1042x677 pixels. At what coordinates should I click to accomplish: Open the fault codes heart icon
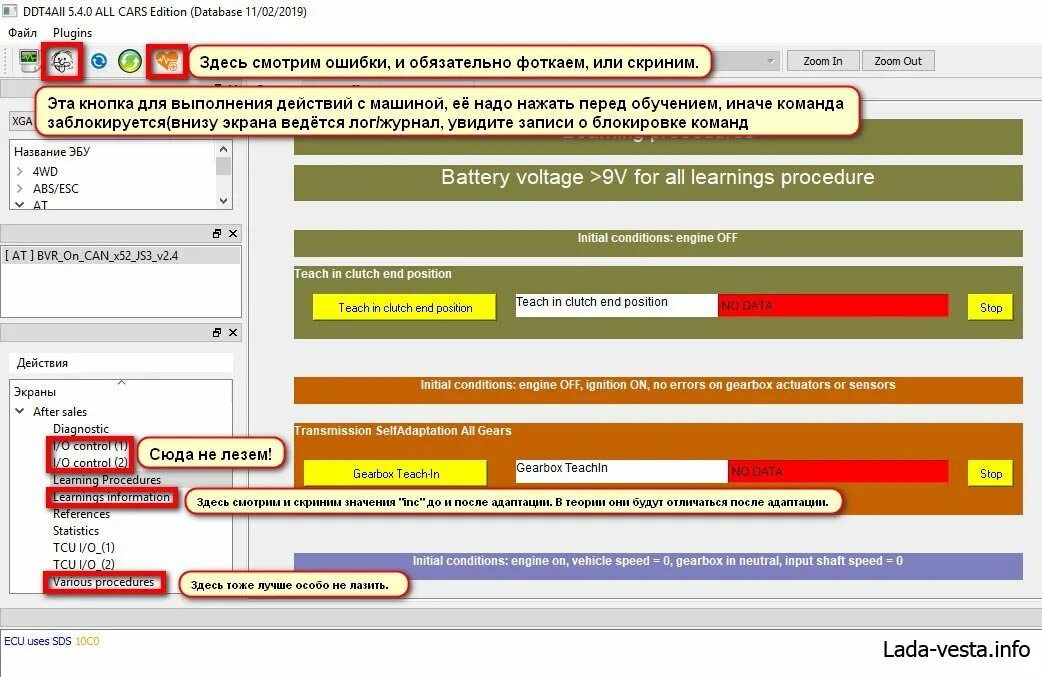pyautogui.click(x=166, y=61)
